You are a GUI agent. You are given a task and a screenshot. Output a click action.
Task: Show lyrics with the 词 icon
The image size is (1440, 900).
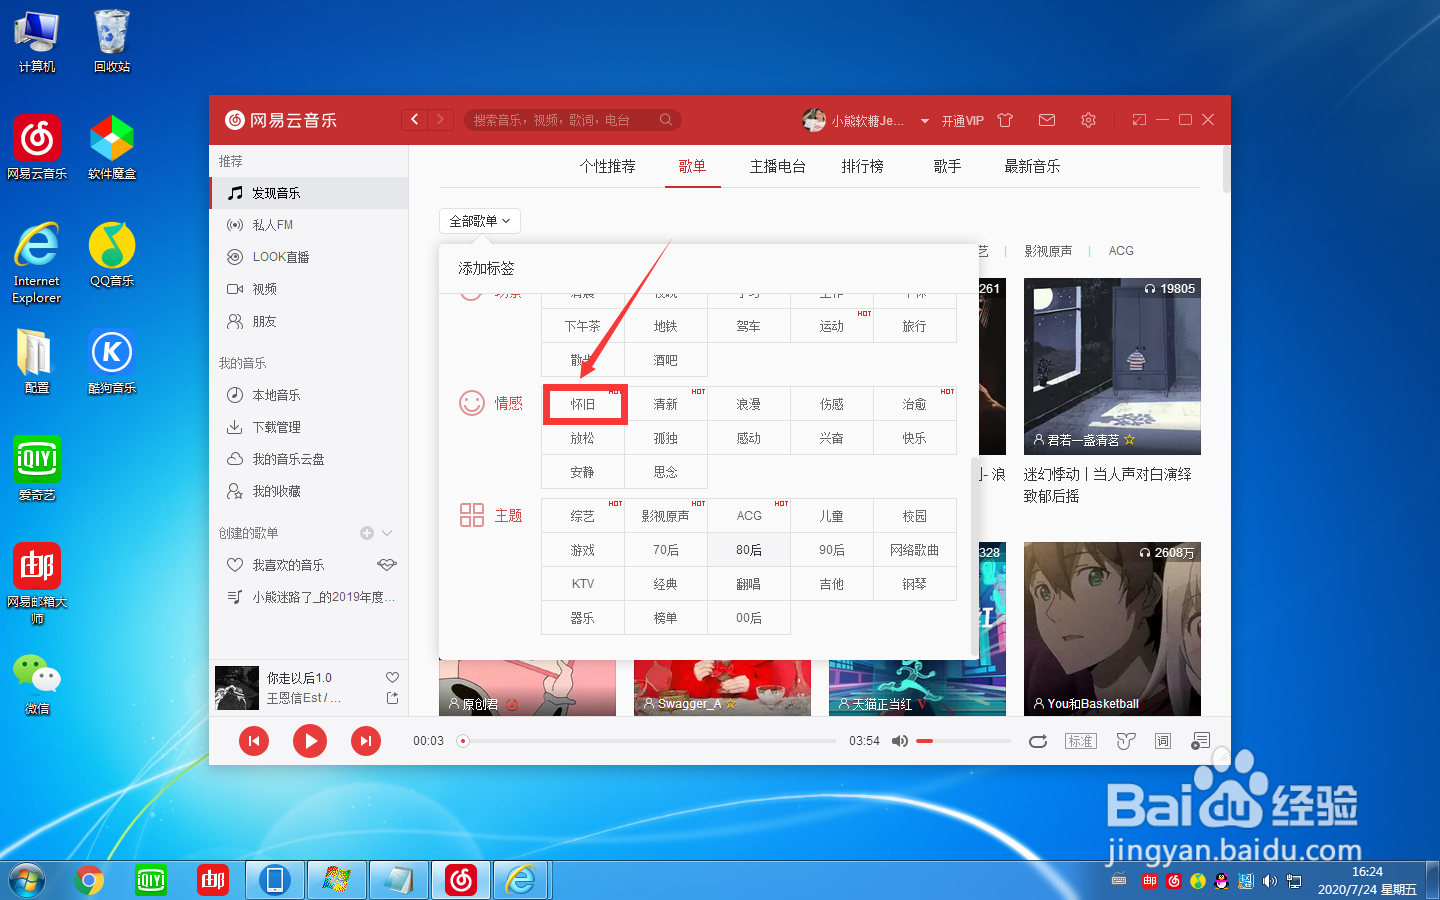pyautogui.click(x=1163, y=741)
